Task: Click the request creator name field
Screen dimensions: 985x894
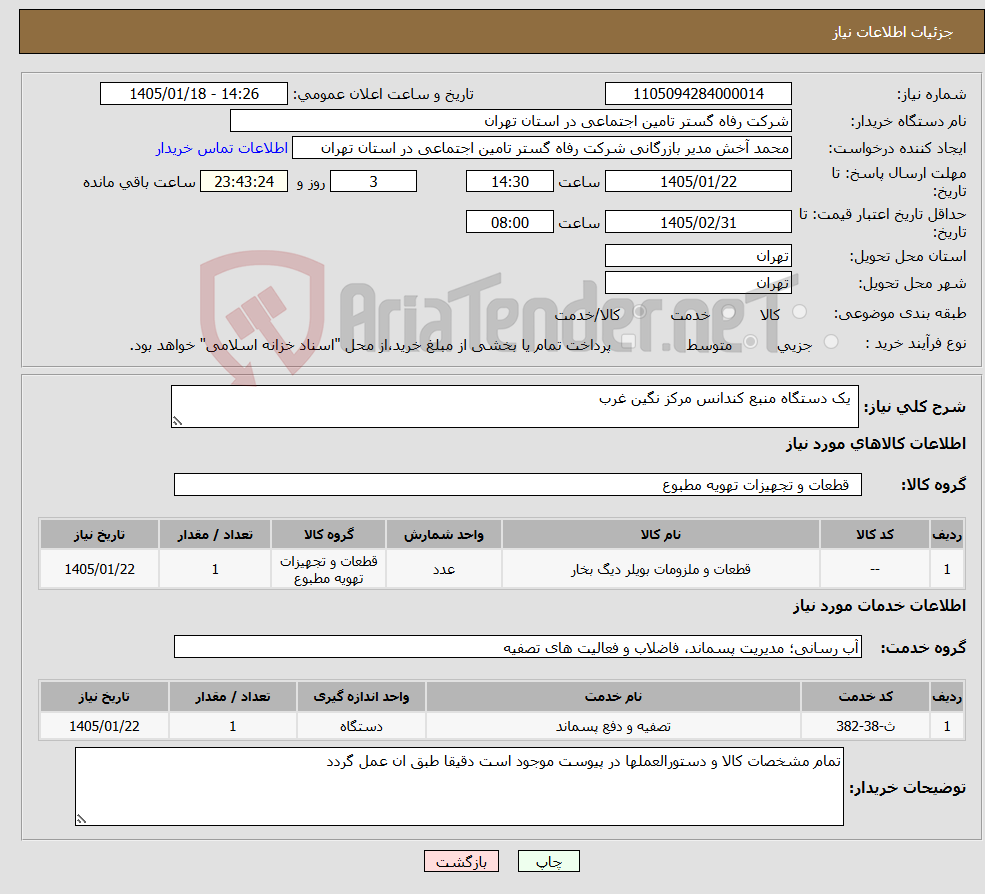Action: pos(541,148)
